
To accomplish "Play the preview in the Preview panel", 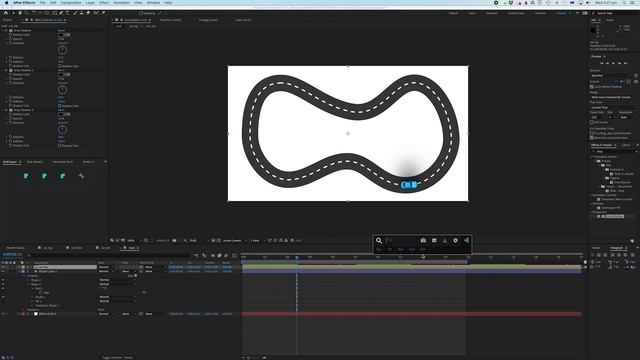I will [x=613, y=63].
